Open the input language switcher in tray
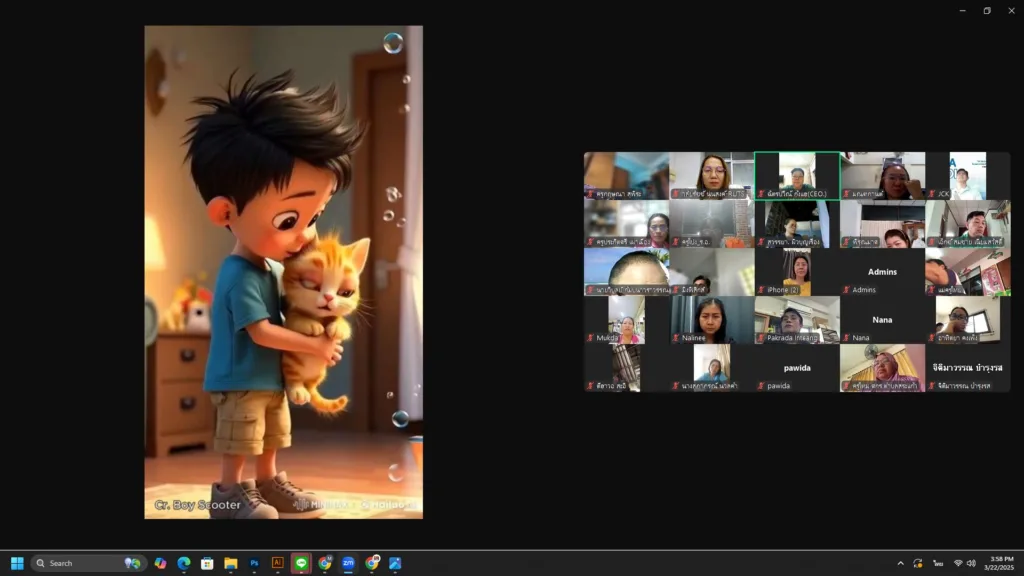 coord(938,563)
